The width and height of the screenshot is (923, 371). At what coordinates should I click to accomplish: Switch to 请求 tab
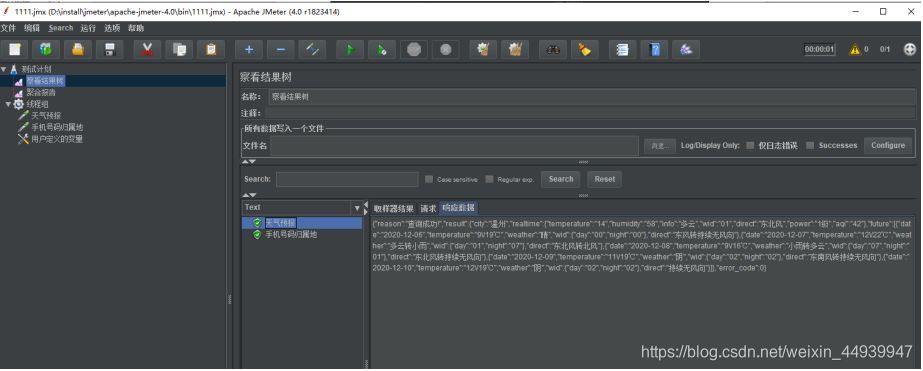pos(428,208)
